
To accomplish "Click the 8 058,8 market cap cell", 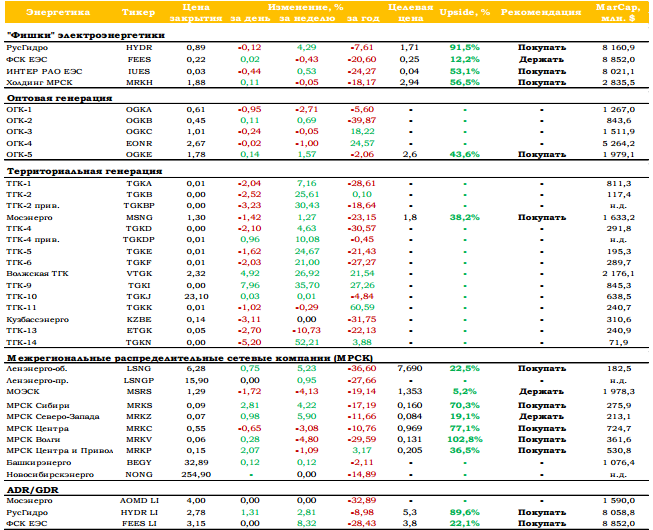I will (x=618, y=513).
